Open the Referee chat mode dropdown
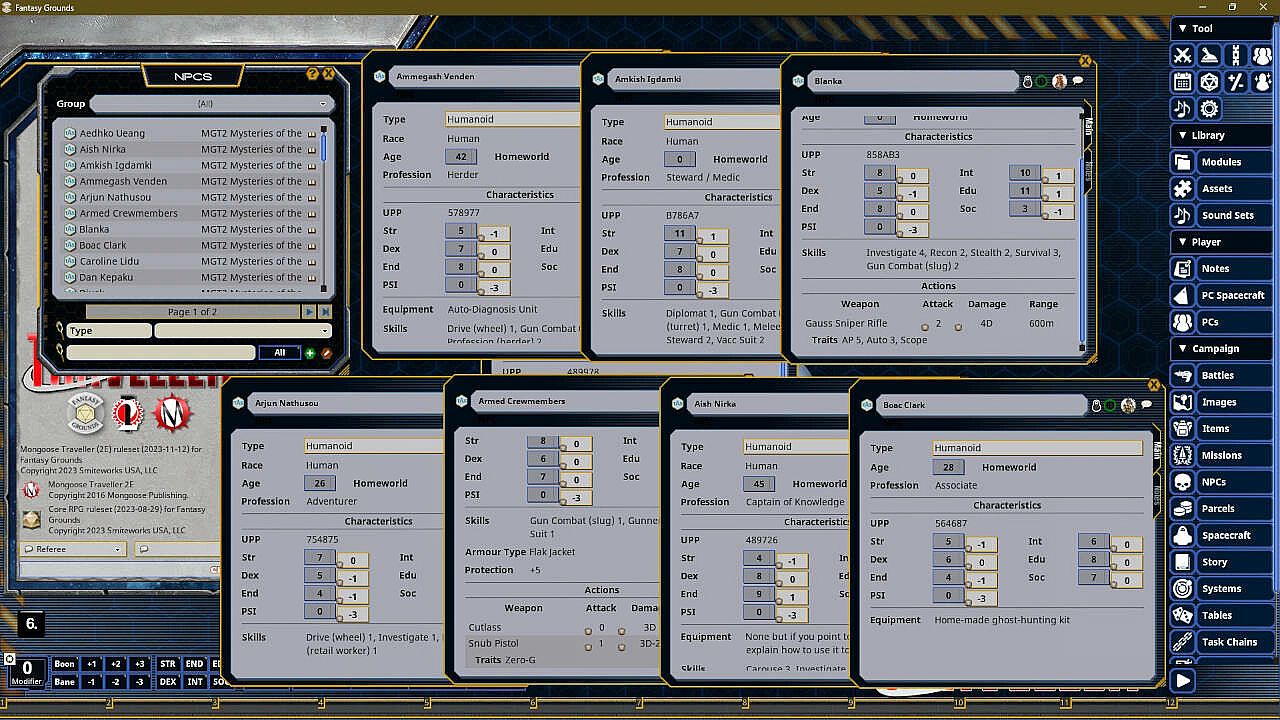Image resolution: width=1280 pixels, height=720 pixels. pos(73,549)
